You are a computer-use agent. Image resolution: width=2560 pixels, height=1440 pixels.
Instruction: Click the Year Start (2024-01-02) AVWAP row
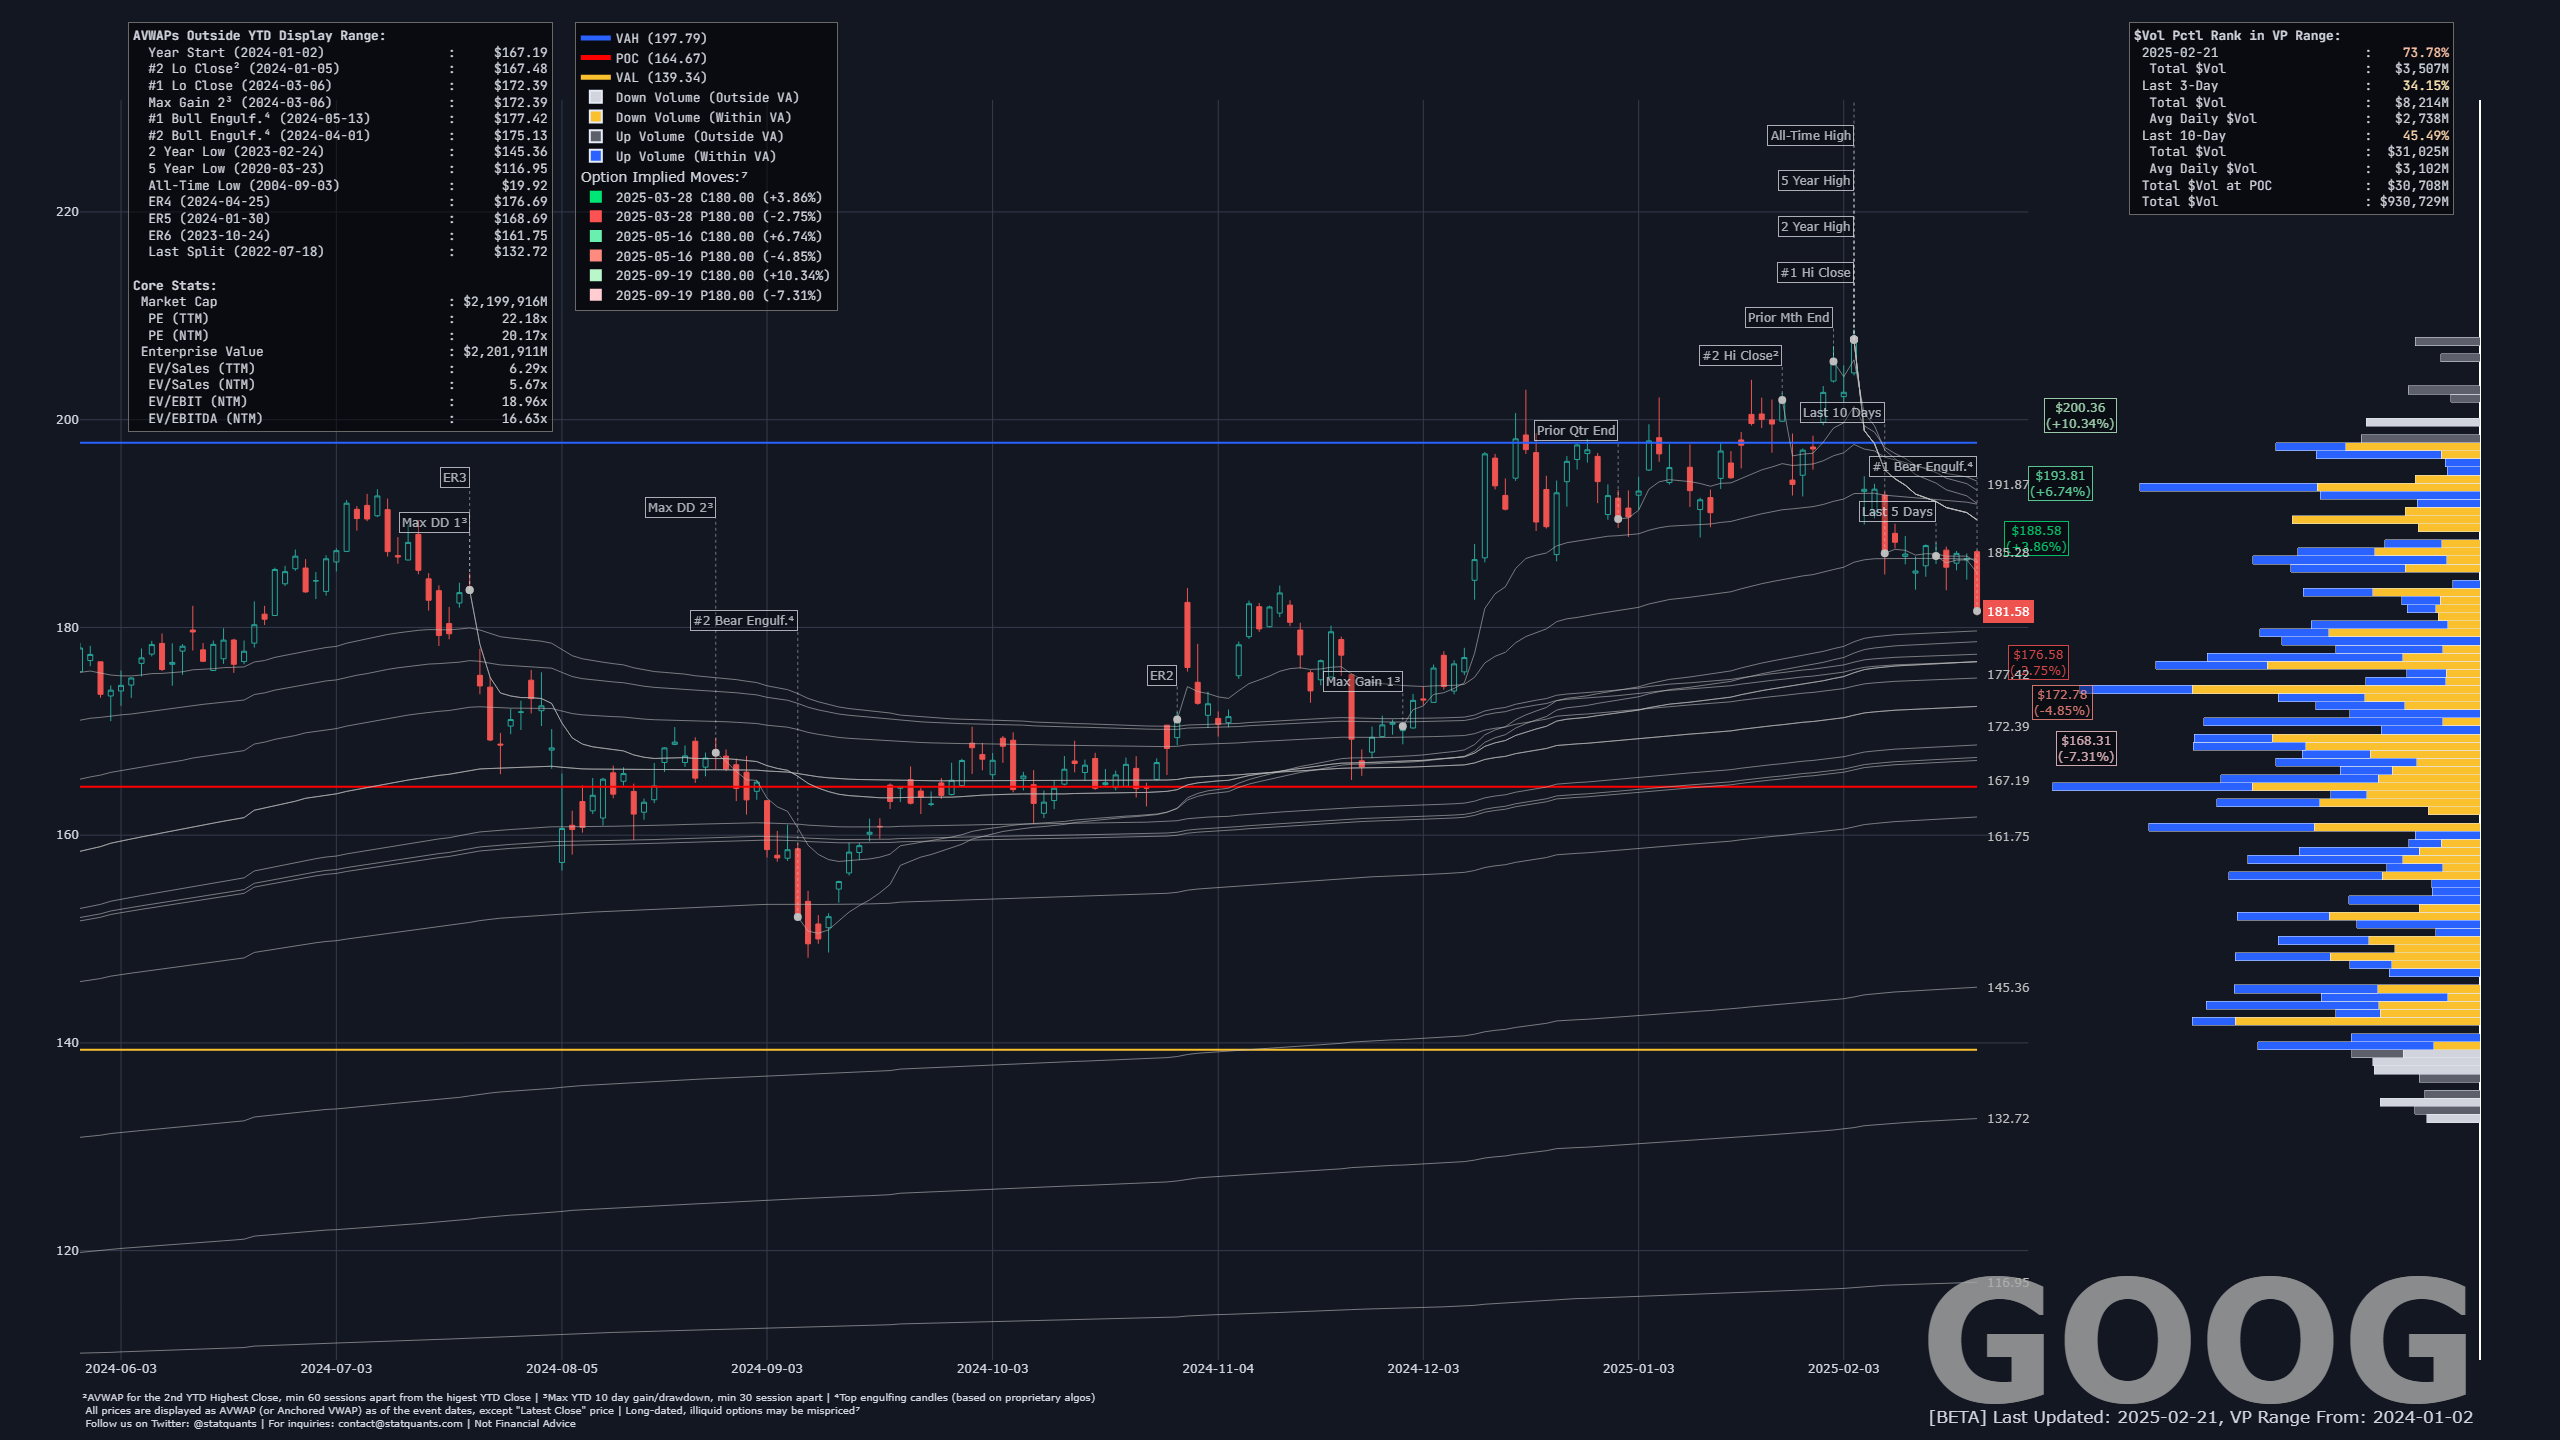(347, 53)
